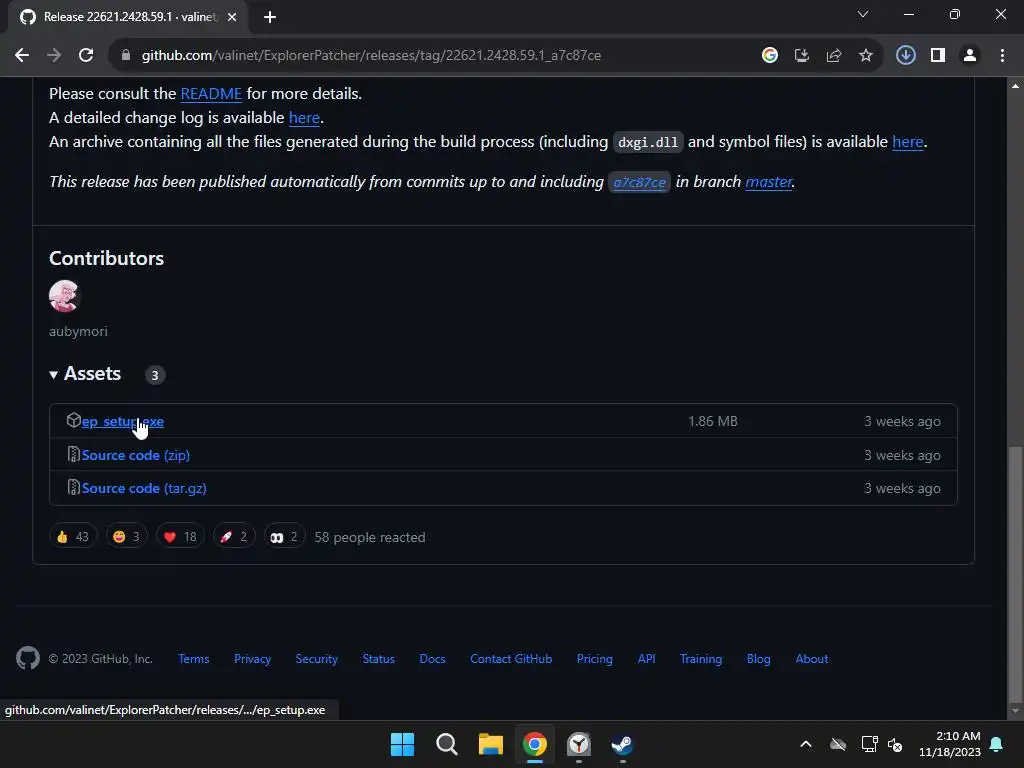
Task: Click the 1.86 MB file size text
Action: coord(712,421)
